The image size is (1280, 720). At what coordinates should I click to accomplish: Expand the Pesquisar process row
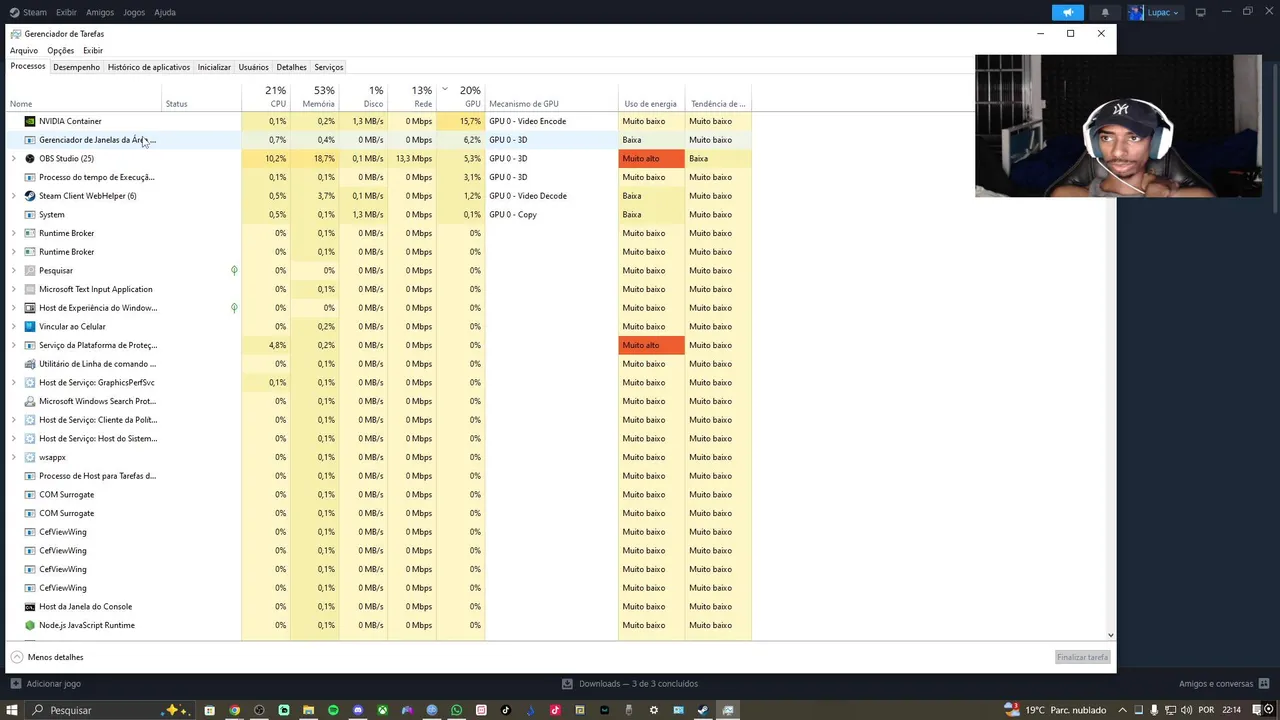click(x=13, y=270)
